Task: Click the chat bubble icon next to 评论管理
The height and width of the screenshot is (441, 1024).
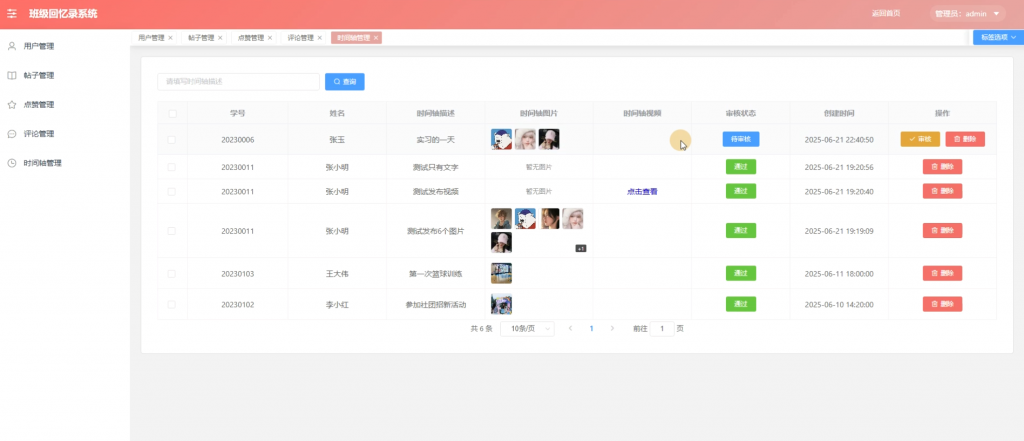Action: click(12, 134)
